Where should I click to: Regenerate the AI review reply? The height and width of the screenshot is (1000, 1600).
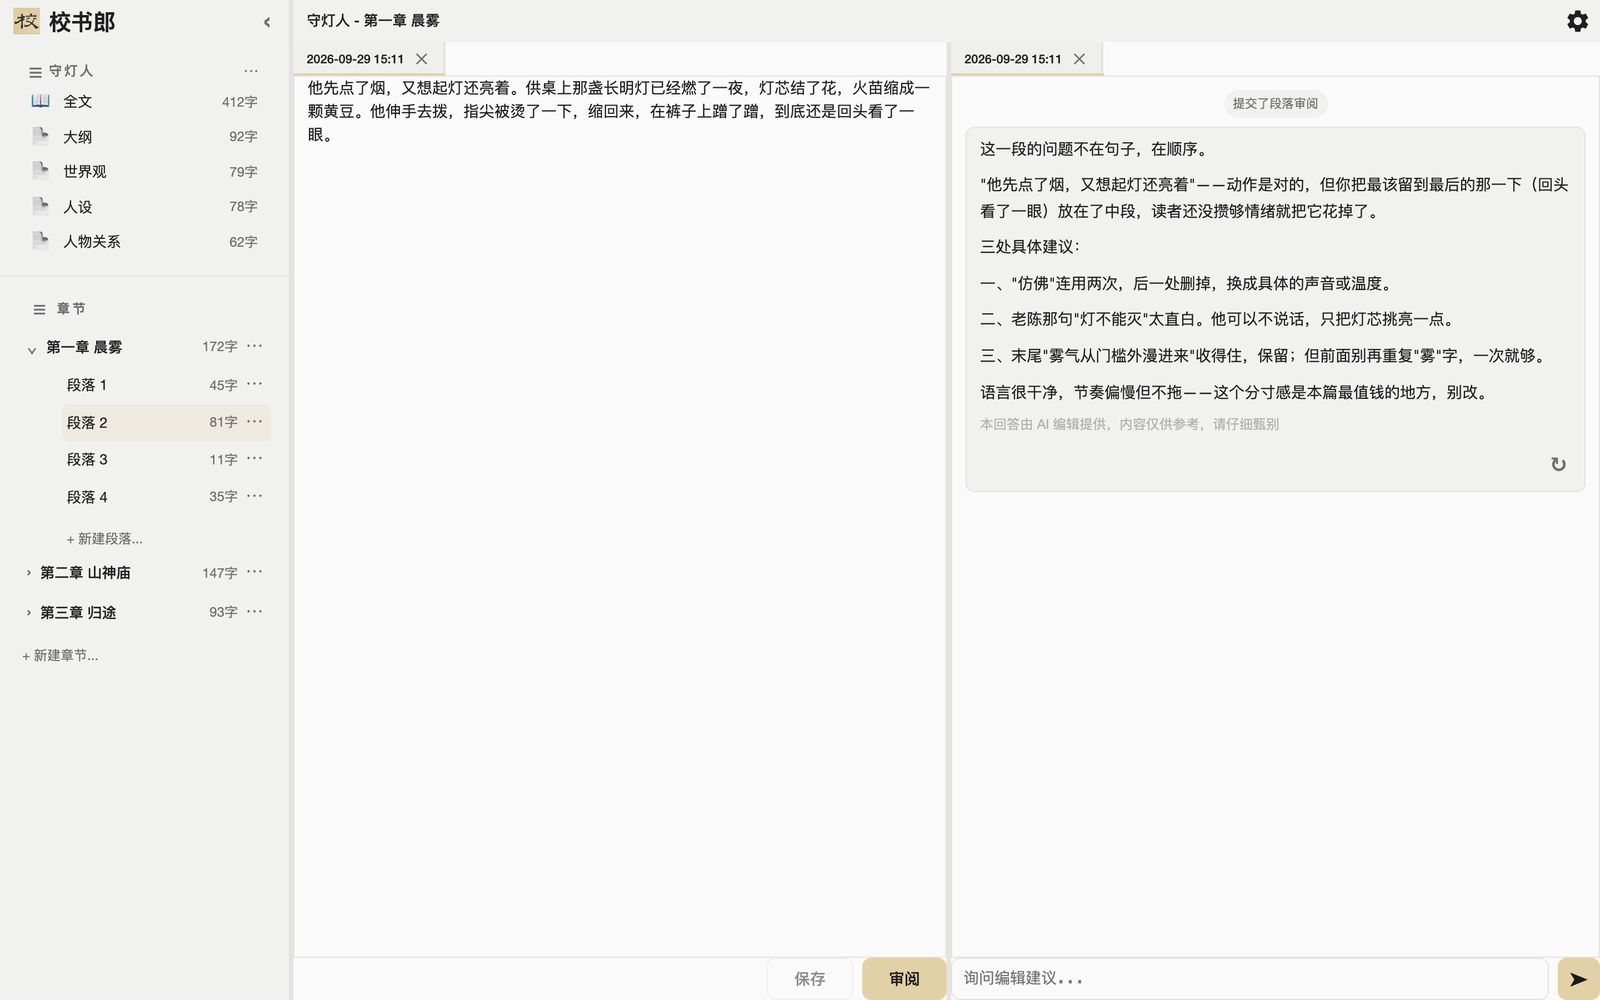[1558, 464]
